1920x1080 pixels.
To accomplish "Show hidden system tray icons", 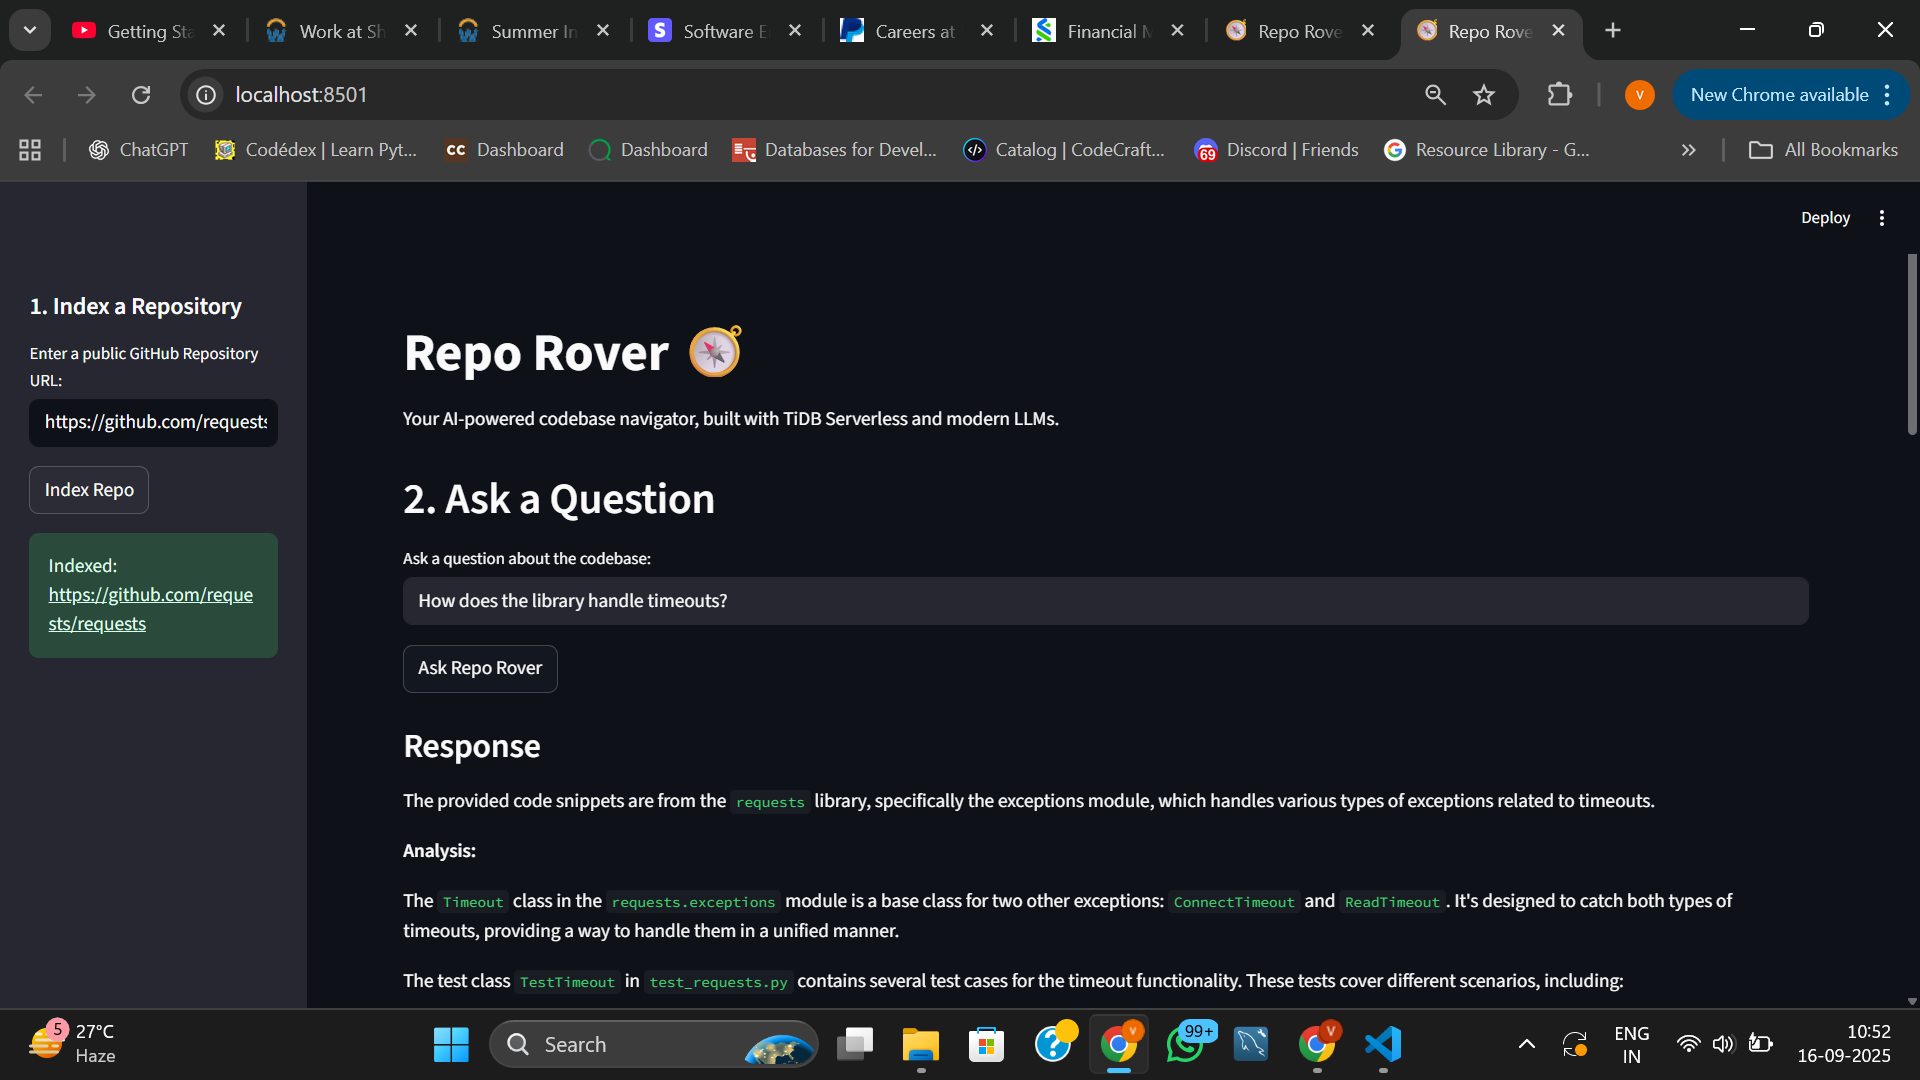I will tap(1526, 1045).
